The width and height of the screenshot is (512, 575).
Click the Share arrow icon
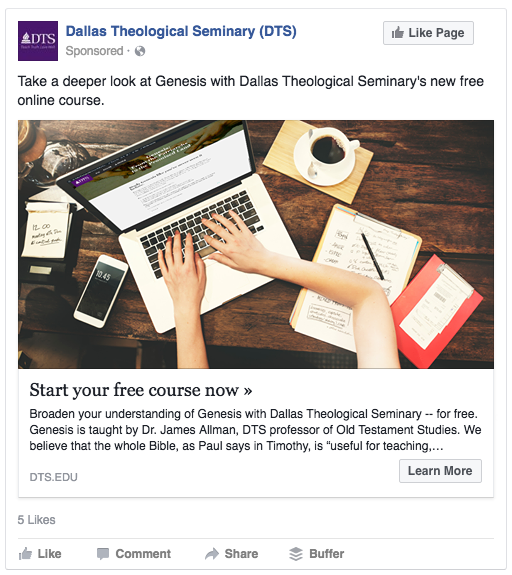point(212,554)
